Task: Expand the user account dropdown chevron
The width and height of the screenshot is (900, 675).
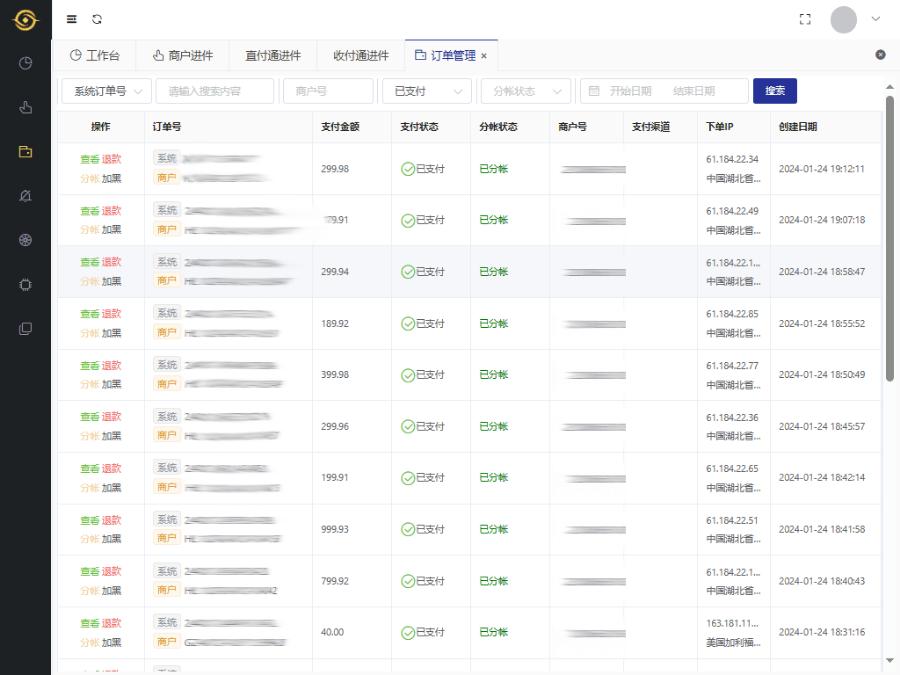Action: point(875,19)
